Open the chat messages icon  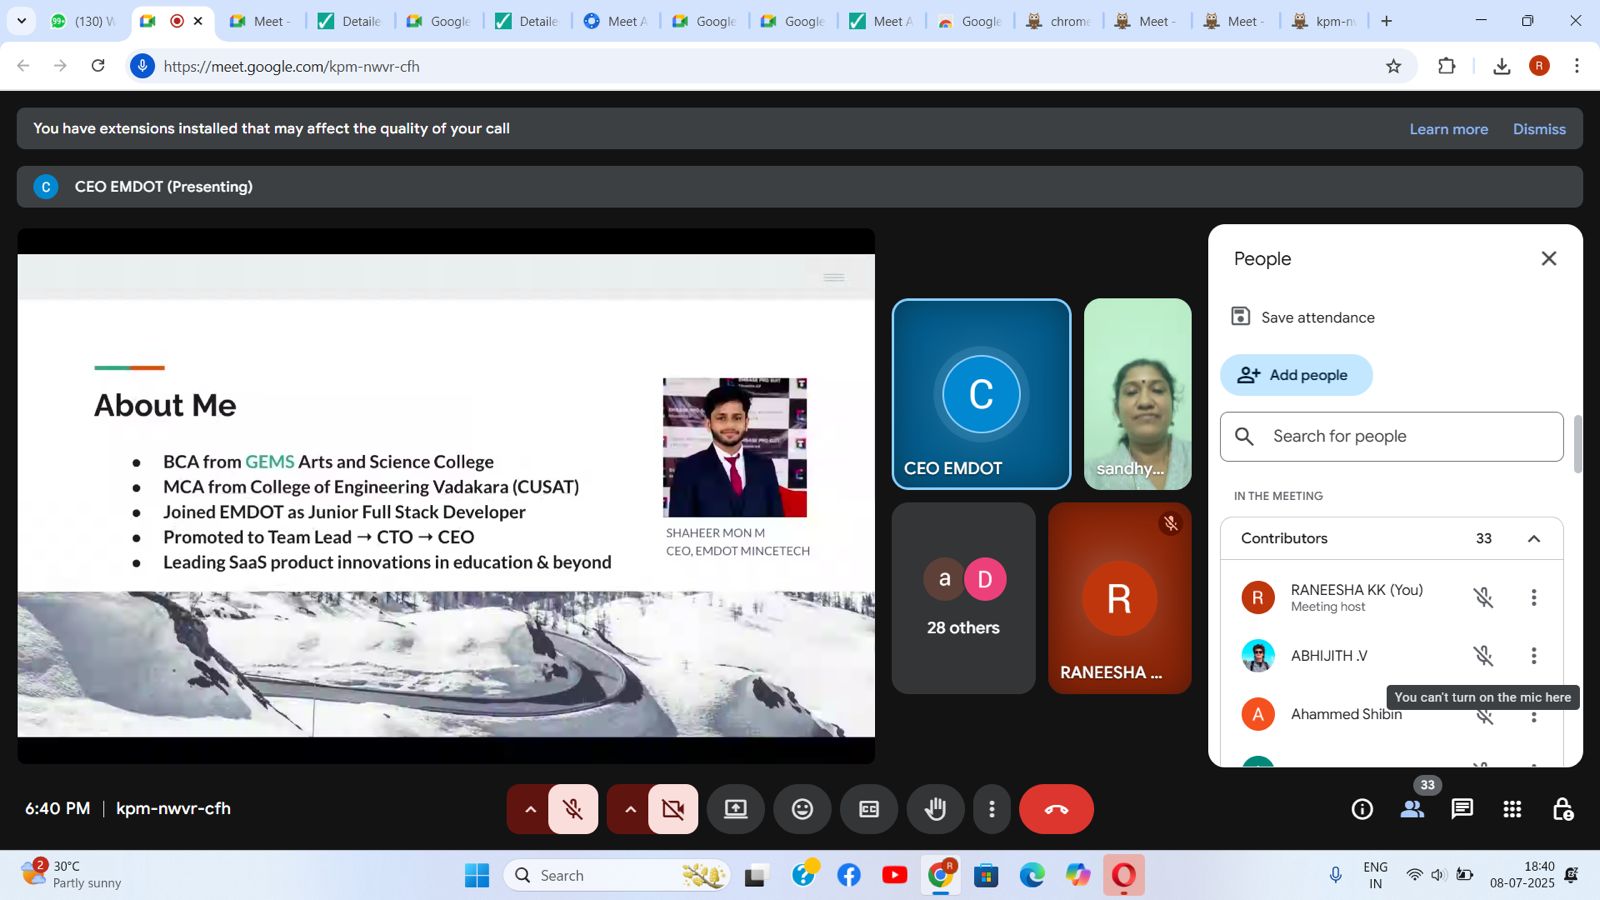1462,809
